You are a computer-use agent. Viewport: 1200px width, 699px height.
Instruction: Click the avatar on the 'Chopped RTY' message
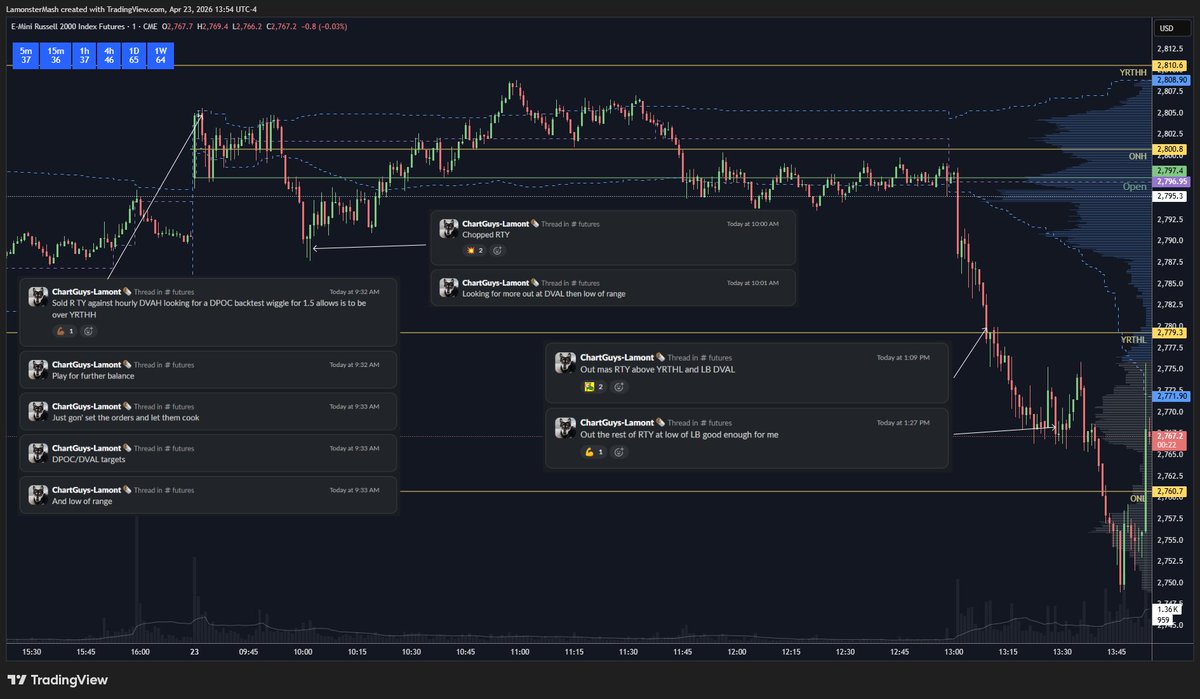tap(449, 229)
